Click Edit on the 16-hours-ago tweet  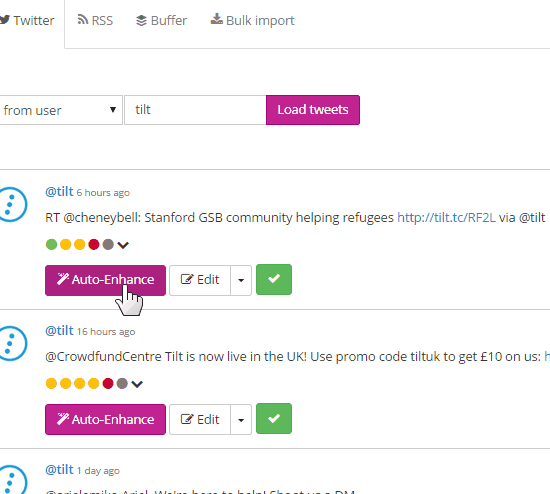pyautogui.click(x=200, y=420)
